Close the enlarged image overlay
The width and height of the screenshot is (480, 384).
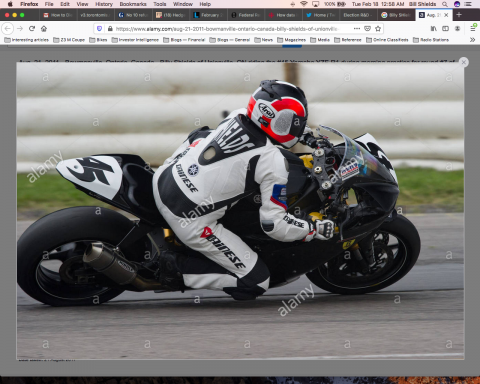coord(463,62)
